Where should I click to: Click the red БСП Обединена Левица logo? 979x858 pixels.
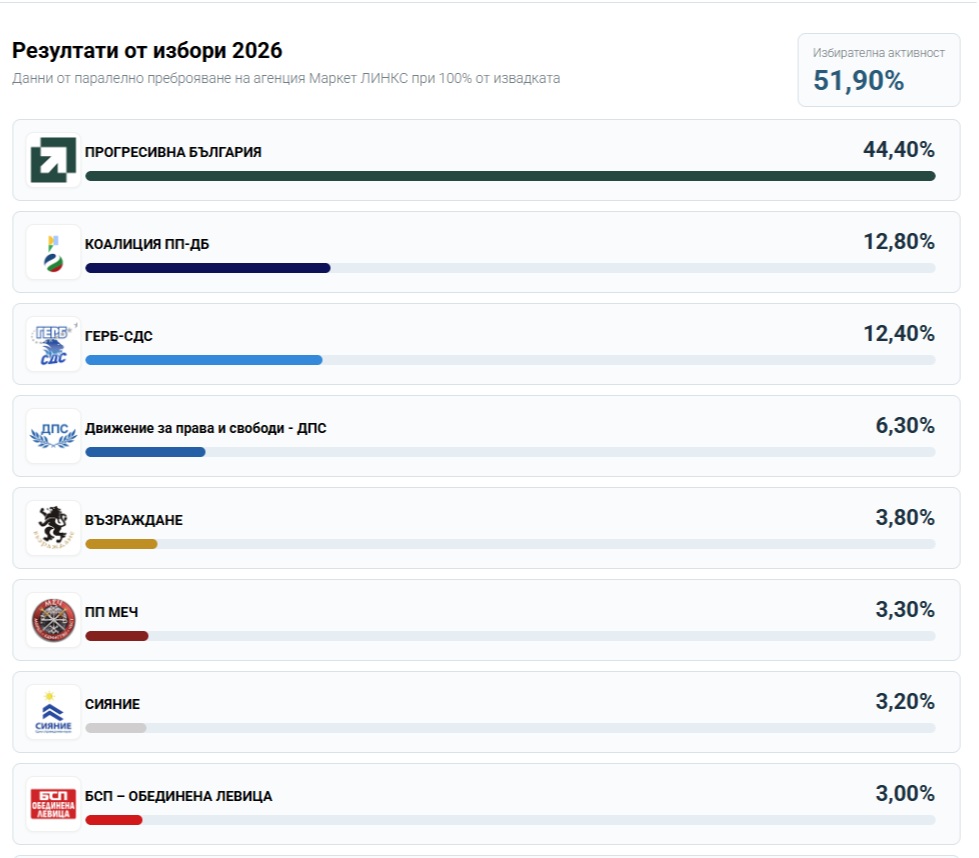pos(53,804)
